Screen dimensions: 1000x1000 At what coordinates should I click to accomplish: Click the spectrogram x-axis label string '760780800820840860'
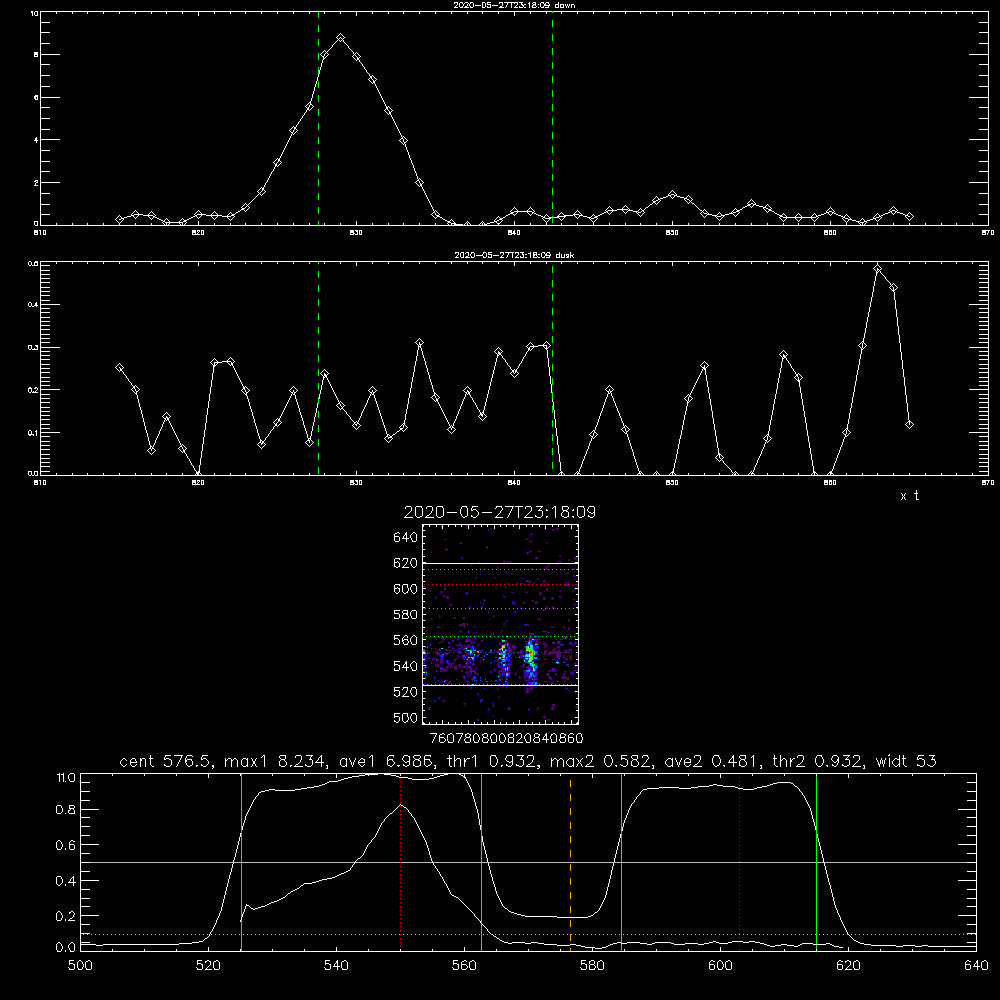(x=506, y=738)
